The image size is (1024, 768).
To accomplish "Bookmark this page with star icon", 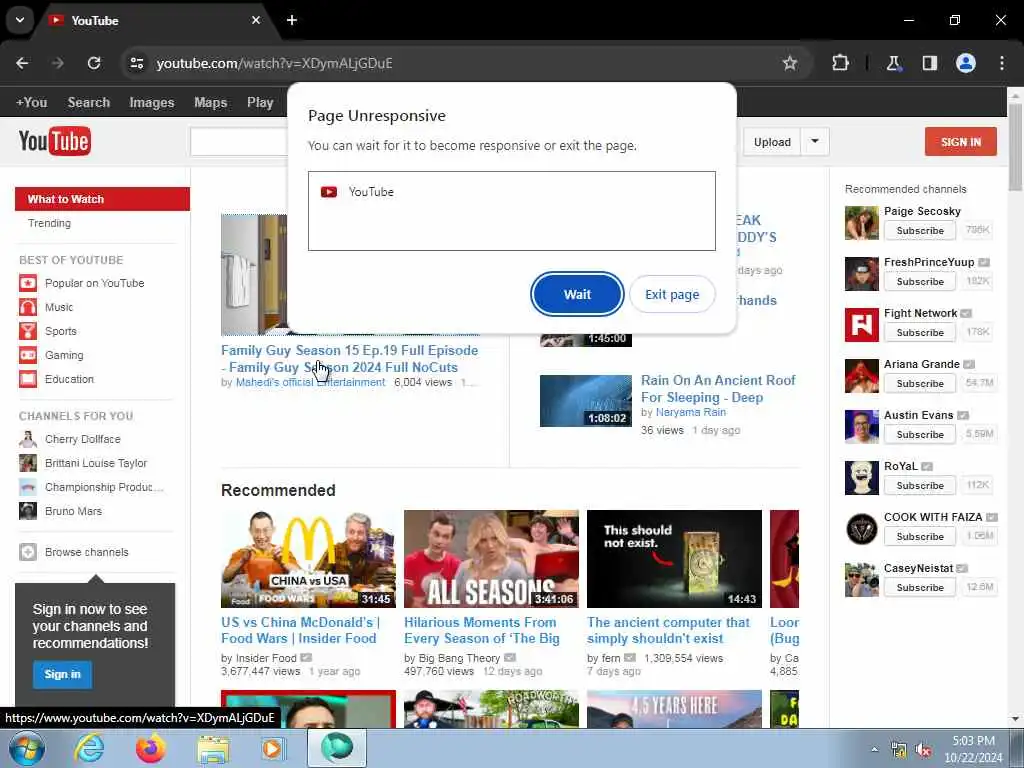I will pos(790,63).
